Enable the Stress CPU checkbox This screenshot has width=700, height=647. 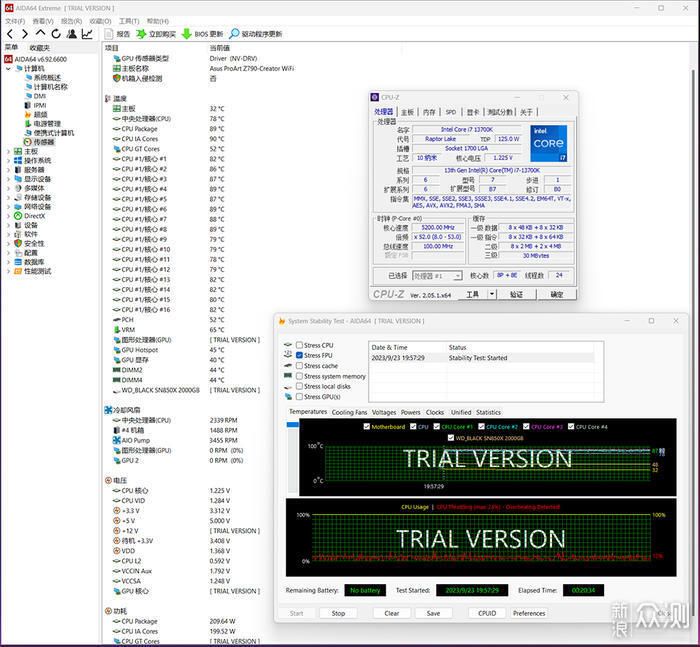click(x=299, y=345)
